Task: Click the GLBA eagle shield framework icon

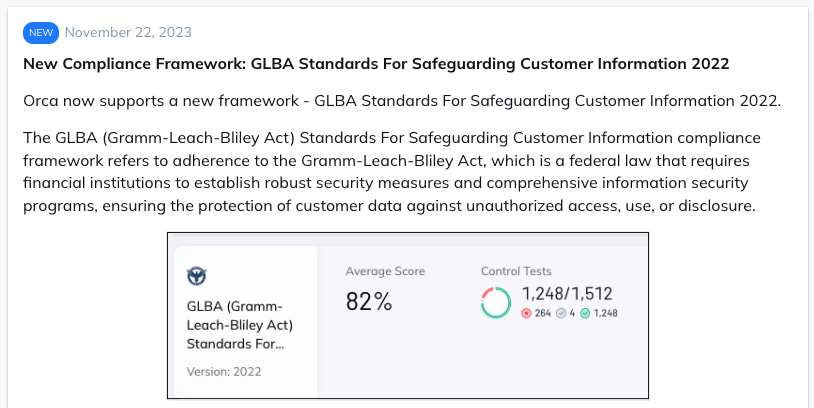Action: point(197,275)
